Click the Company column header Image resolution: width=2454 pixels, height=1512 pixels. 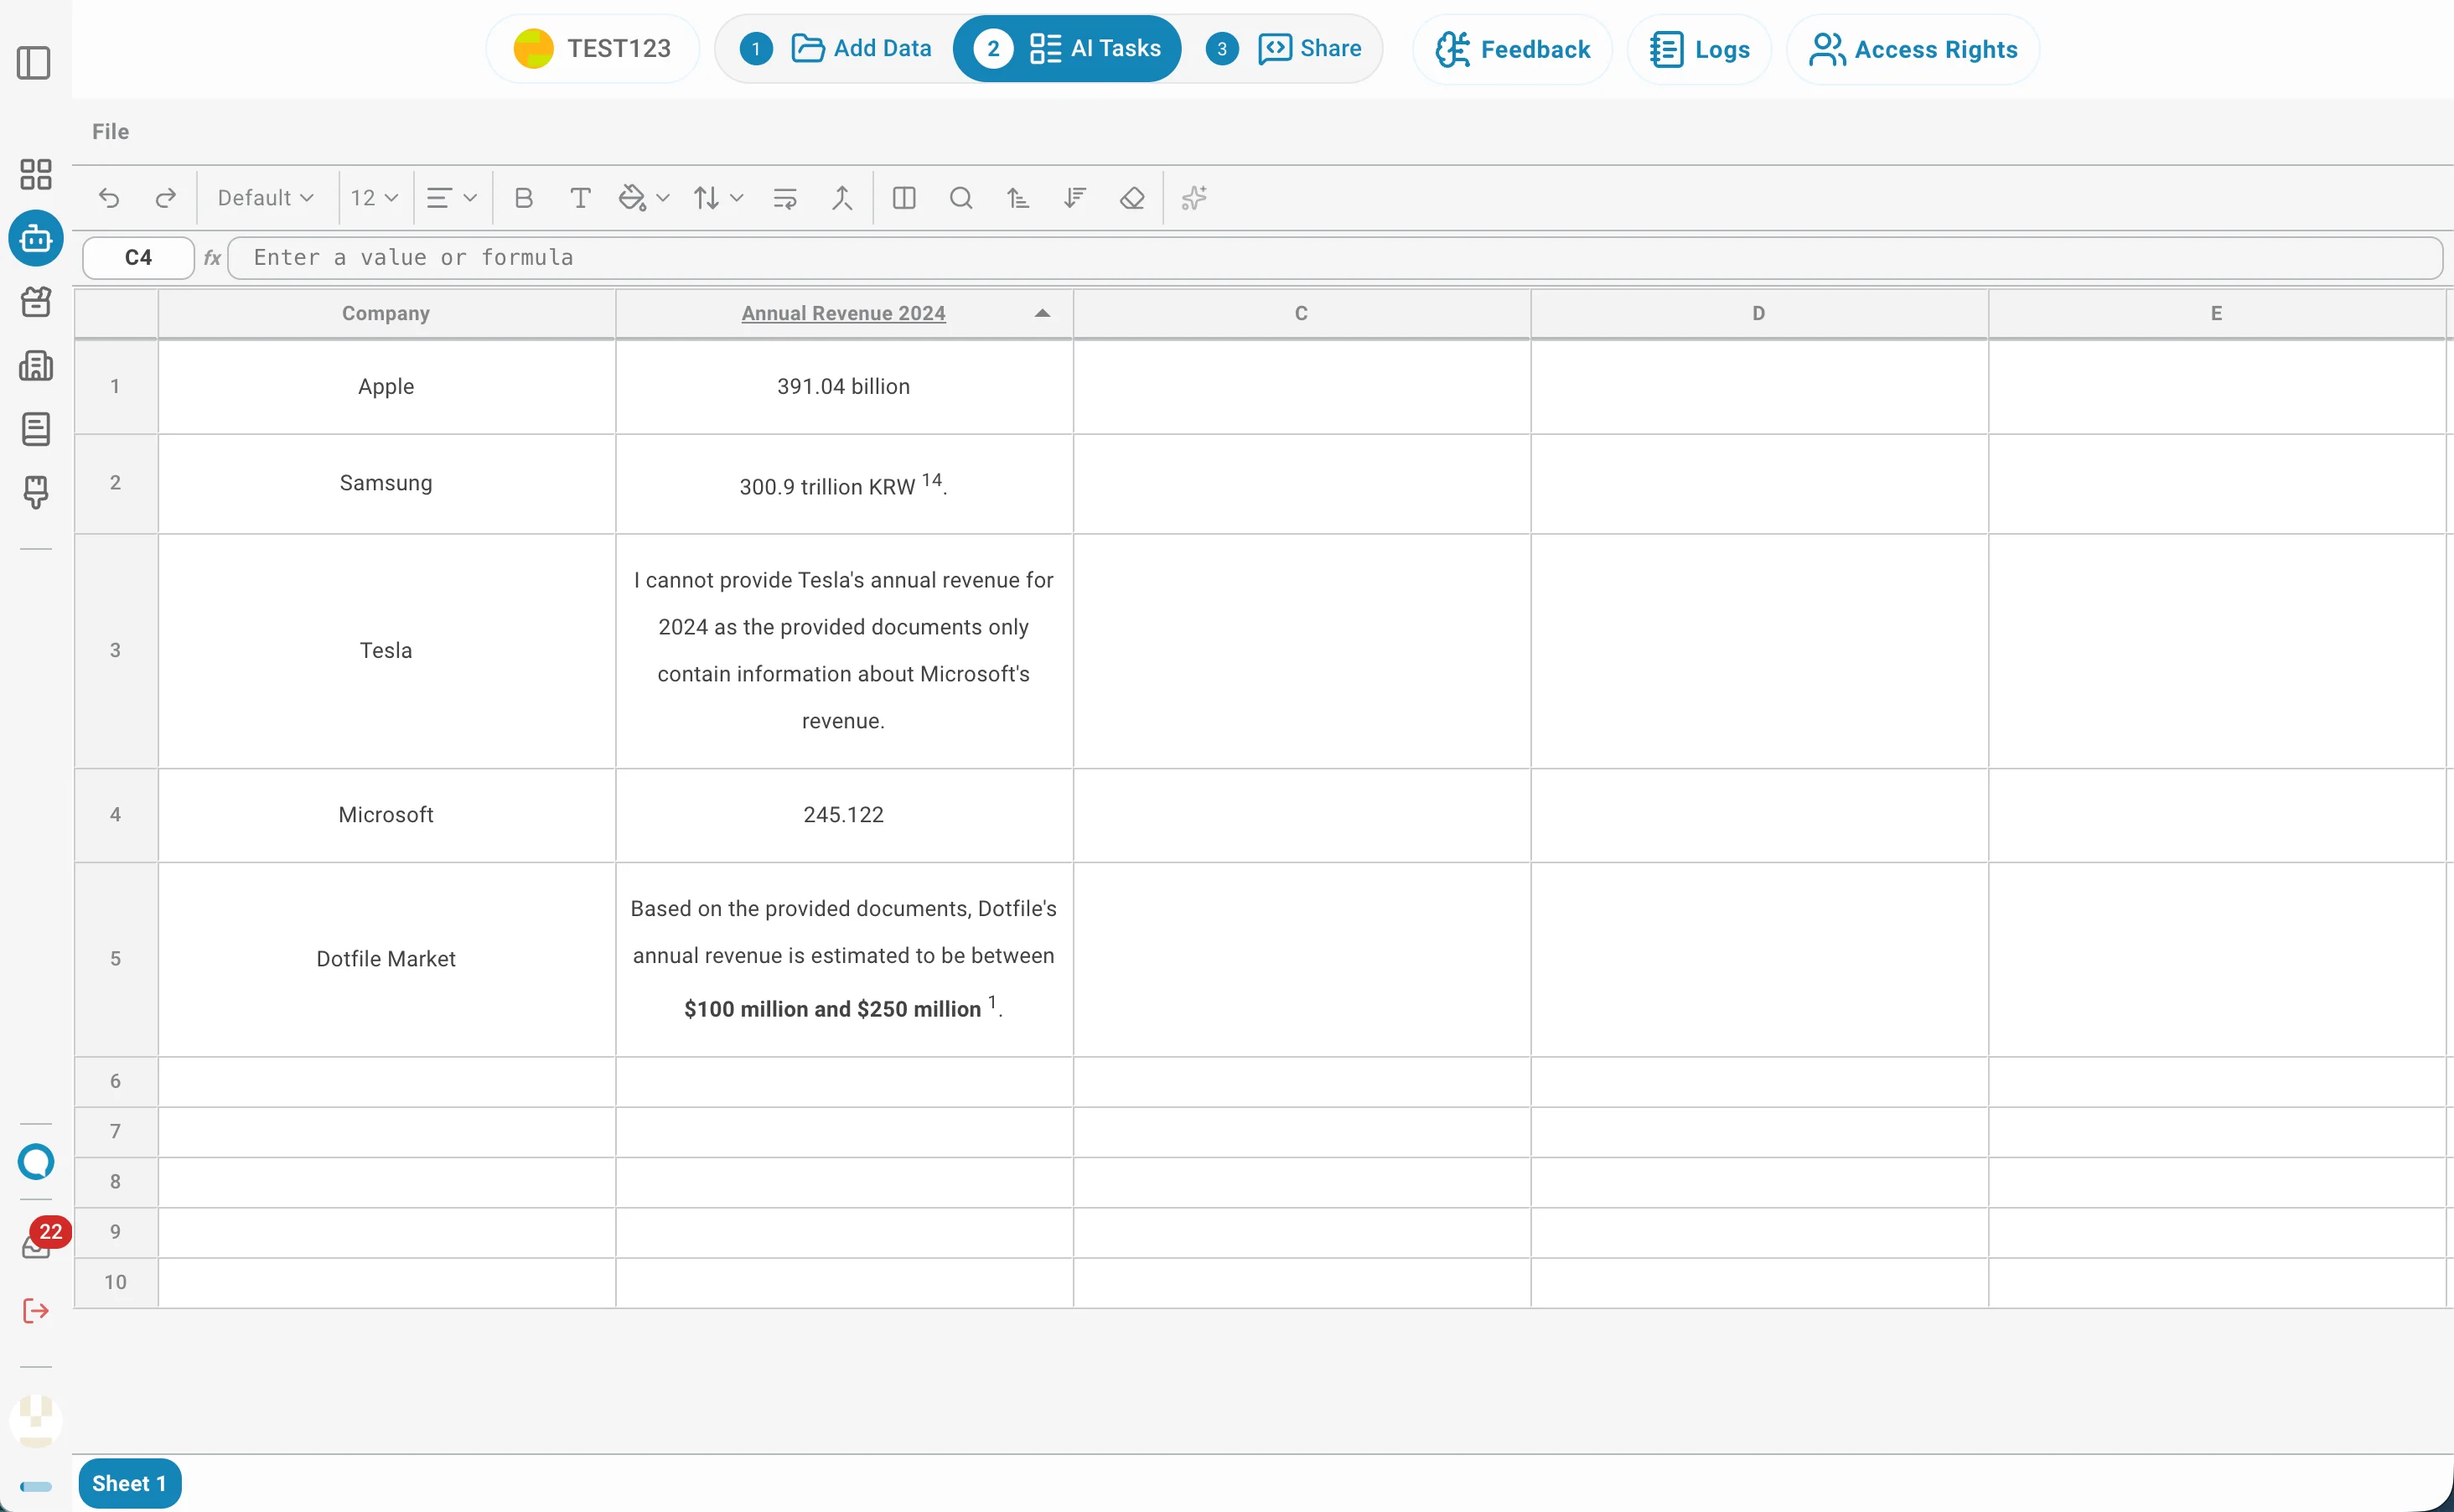coord(386,313)
